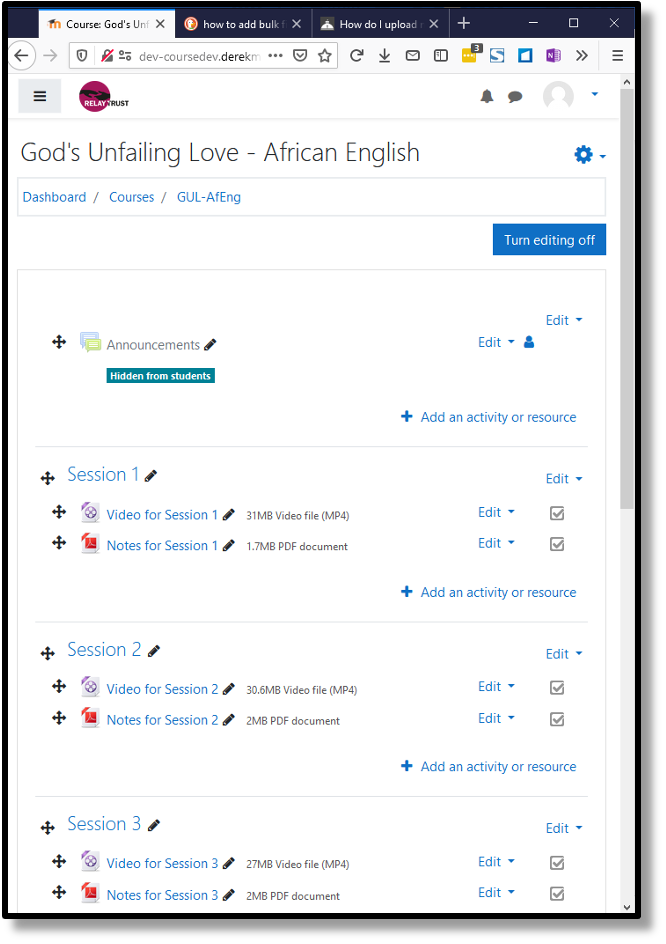Click pencil icon to rename Session 1
Screen dimensions: 666x944
click(151, 476)
